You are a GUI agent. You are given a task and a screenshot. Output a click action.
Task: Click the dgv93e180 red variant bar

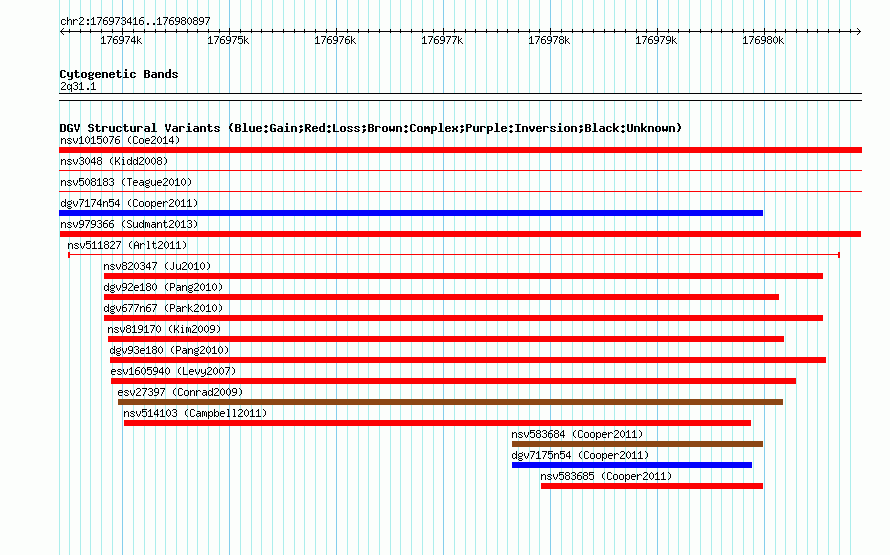tap(468, 360)
